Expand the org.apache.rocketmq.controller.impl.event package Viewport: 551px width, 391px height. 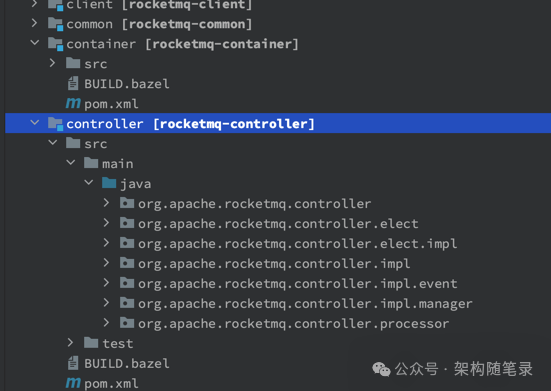[x=106, y=282]
